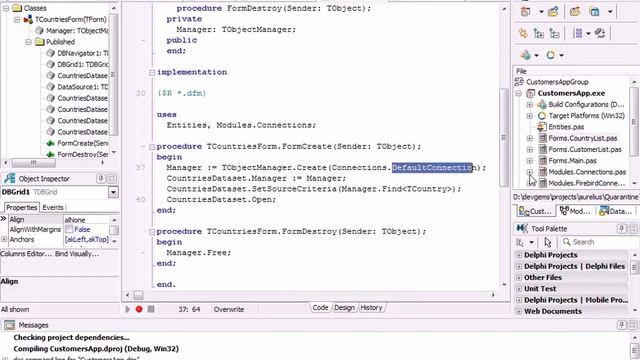Expand the Web Documents palette category
The height and width of the screenshot is (360, 640).
519,311
